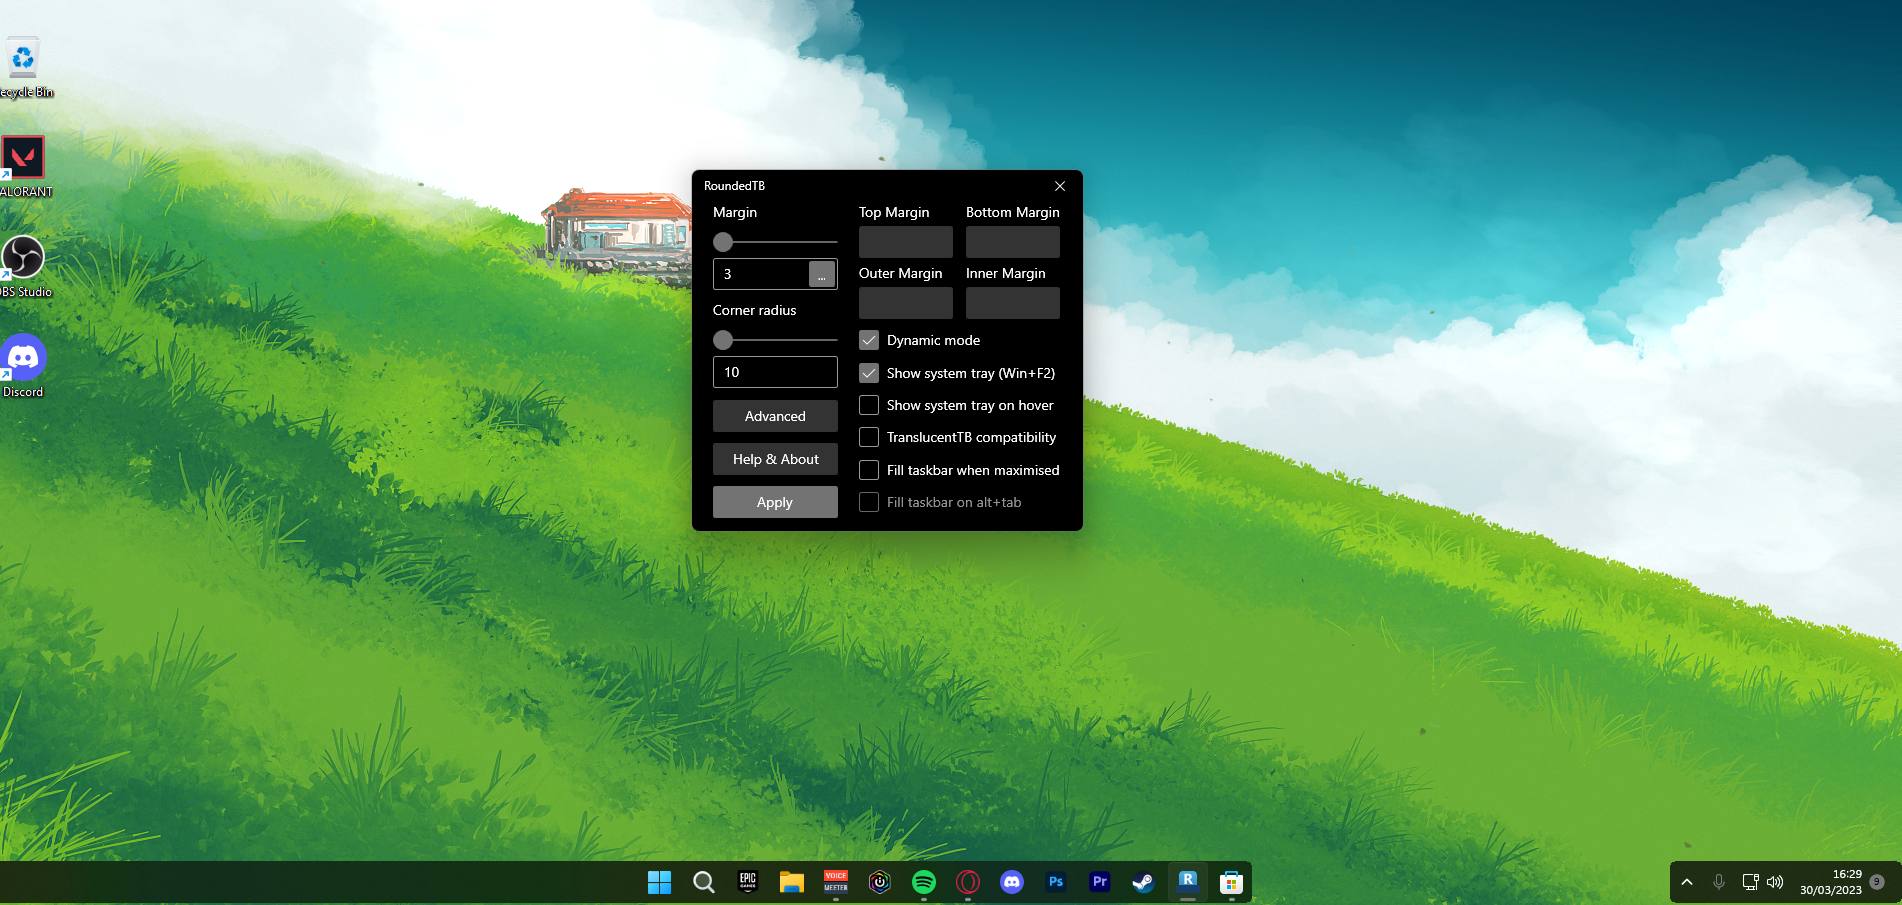Open Discord from the taskbar
The image size is (1902, 905).
[1012, 882]
